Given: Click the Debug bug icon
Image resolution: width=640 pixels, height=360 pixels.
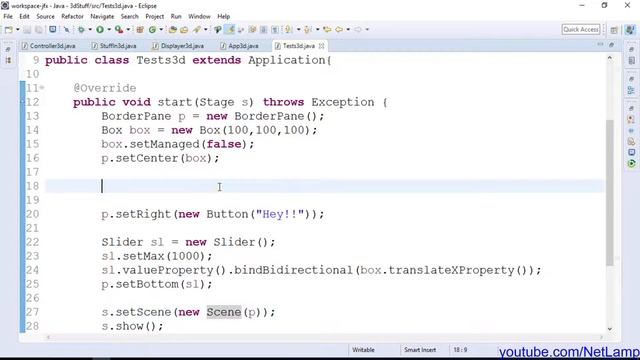Looking at the screenshot, I should [81, 29].
